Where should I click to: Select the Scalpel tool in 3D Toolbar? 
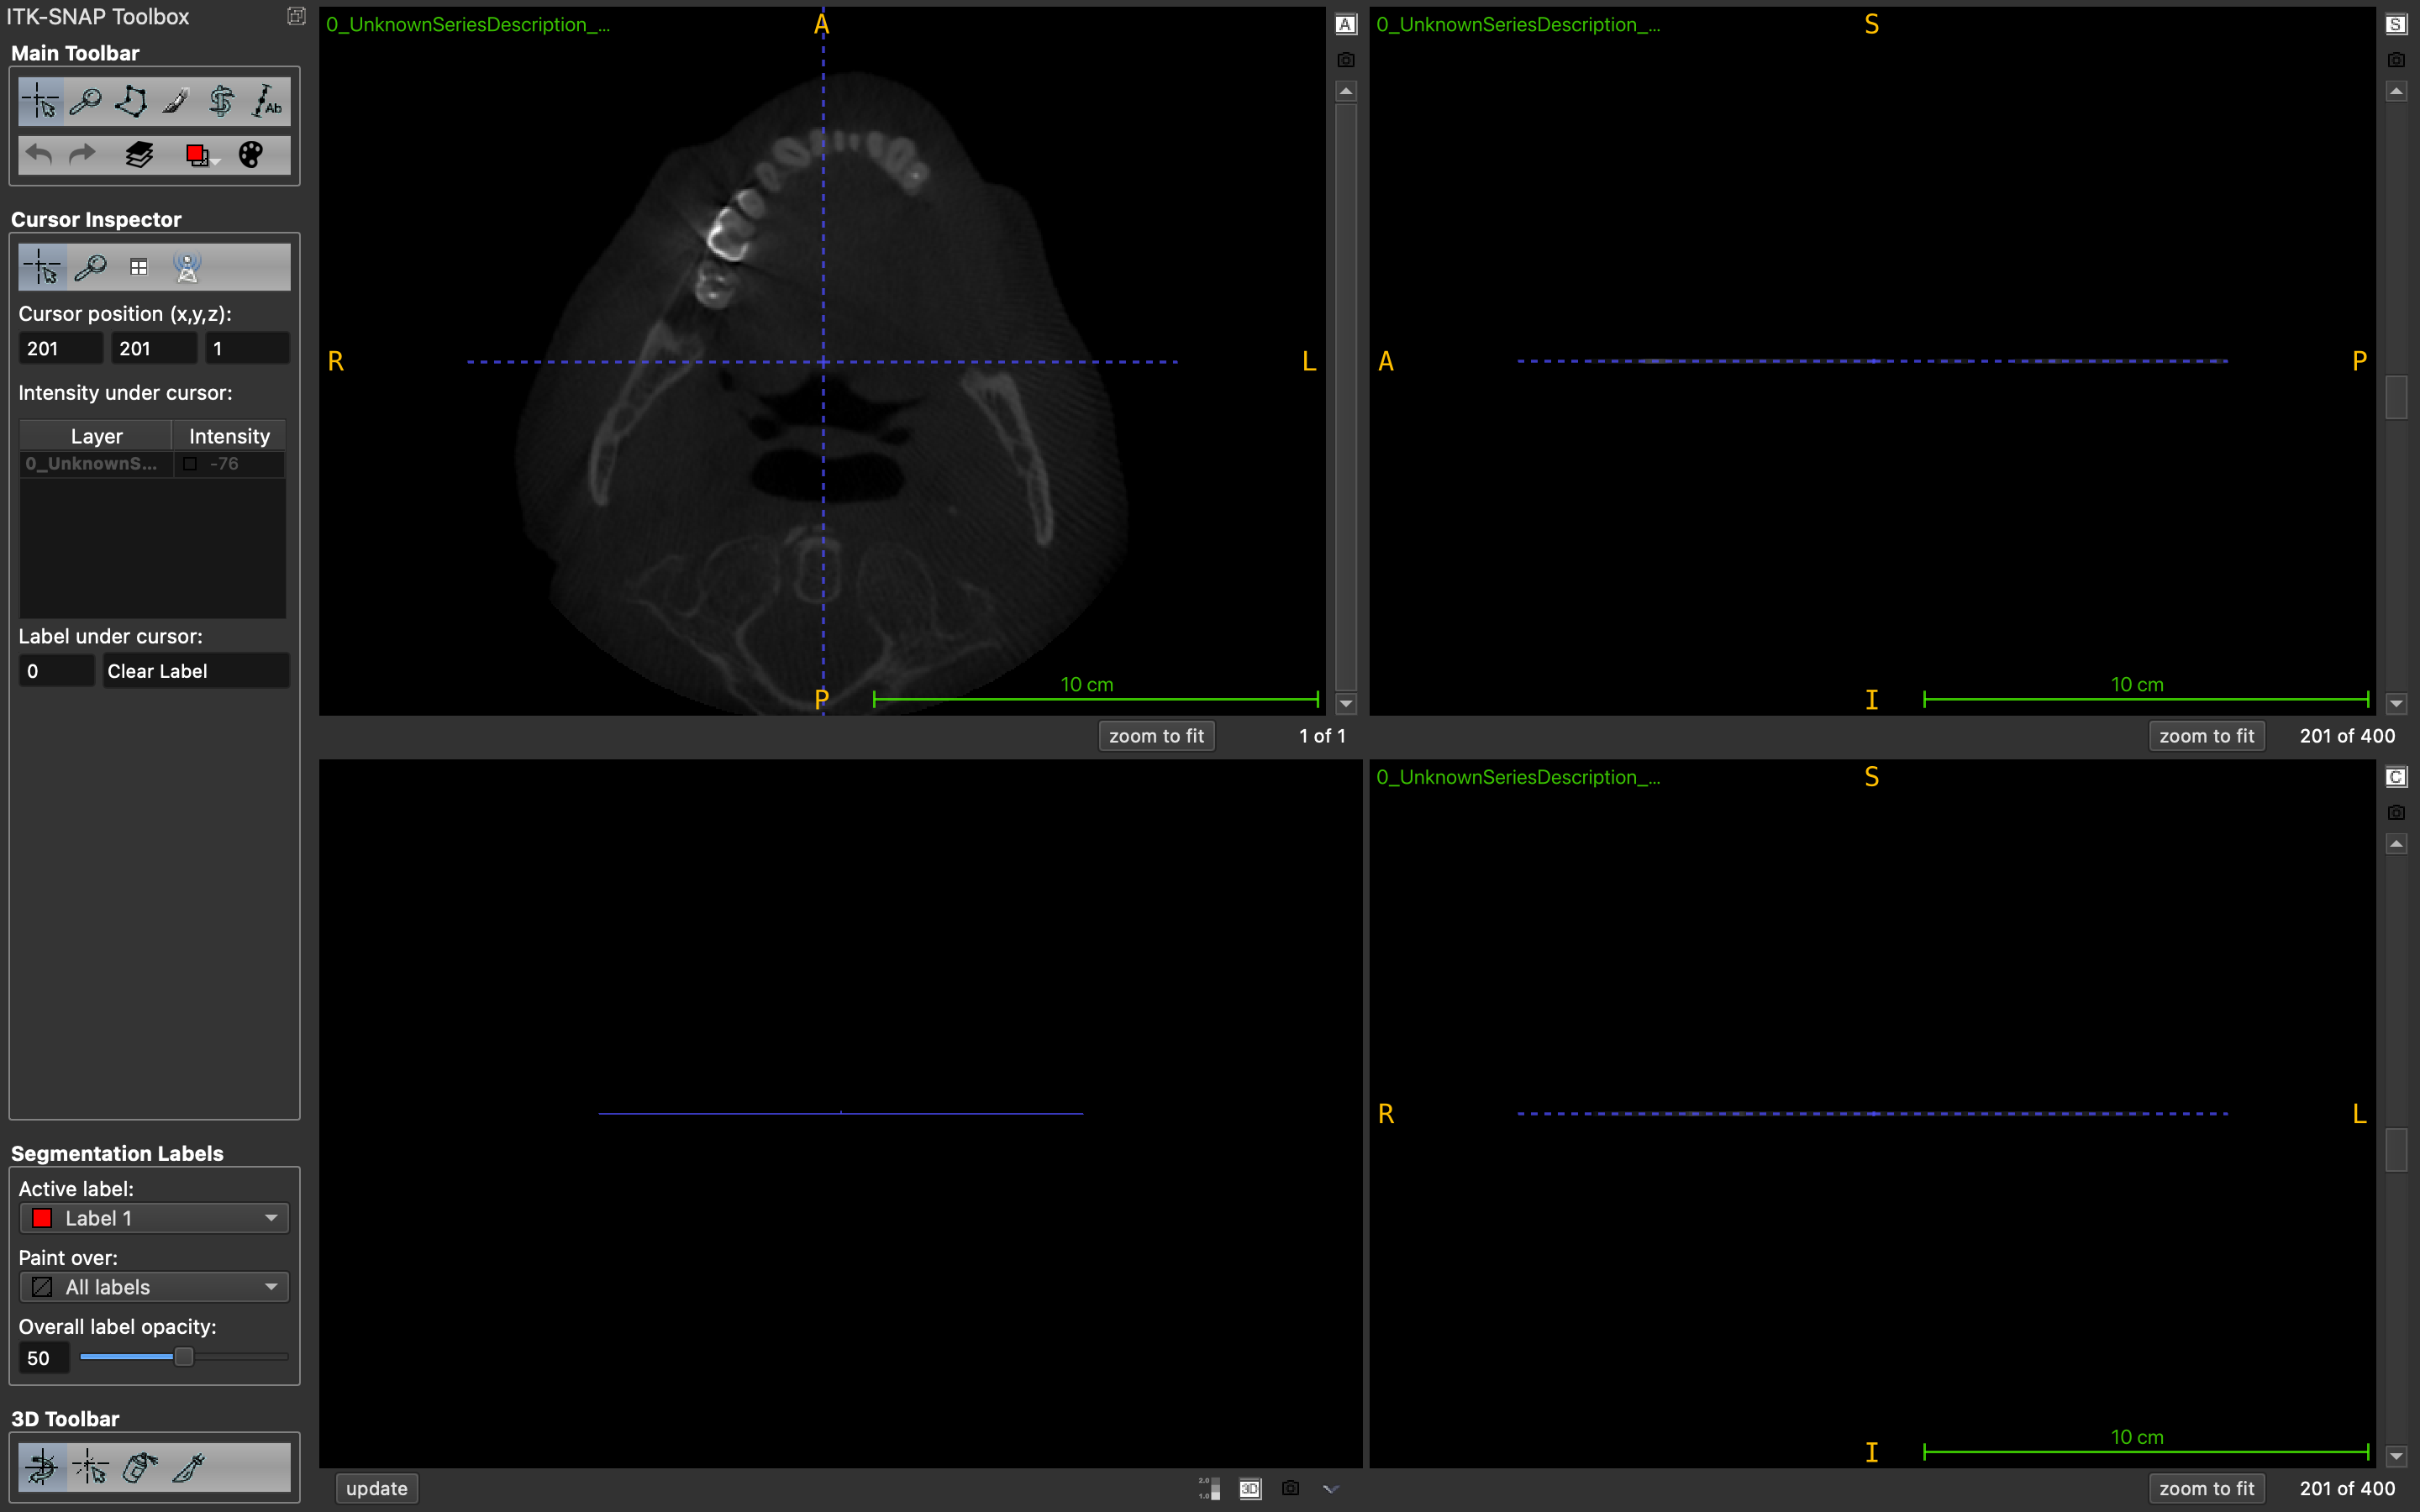(x=187, y=1467)
